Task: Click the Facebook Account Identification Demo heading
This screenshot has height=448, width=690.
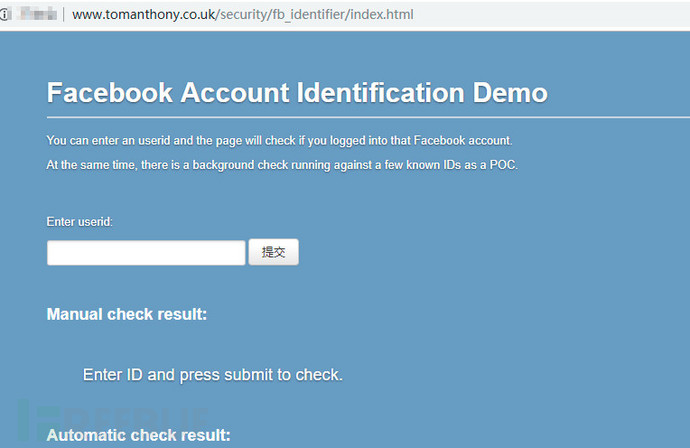Action: tap(297, 93)
